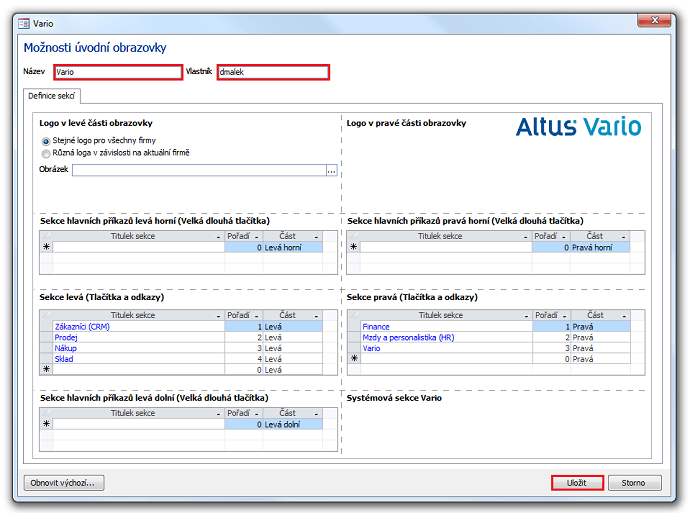Viewport: 690px width, 513px height.
Task: Open Titulek sekce dropdown in Pravá horní table
Action: (525, 237)
